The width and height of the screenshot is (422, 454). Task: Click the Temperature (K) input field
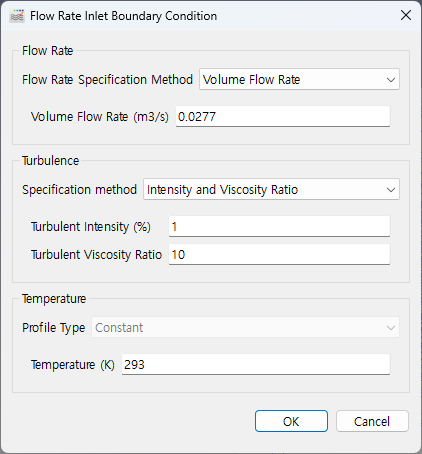[256, 364]
